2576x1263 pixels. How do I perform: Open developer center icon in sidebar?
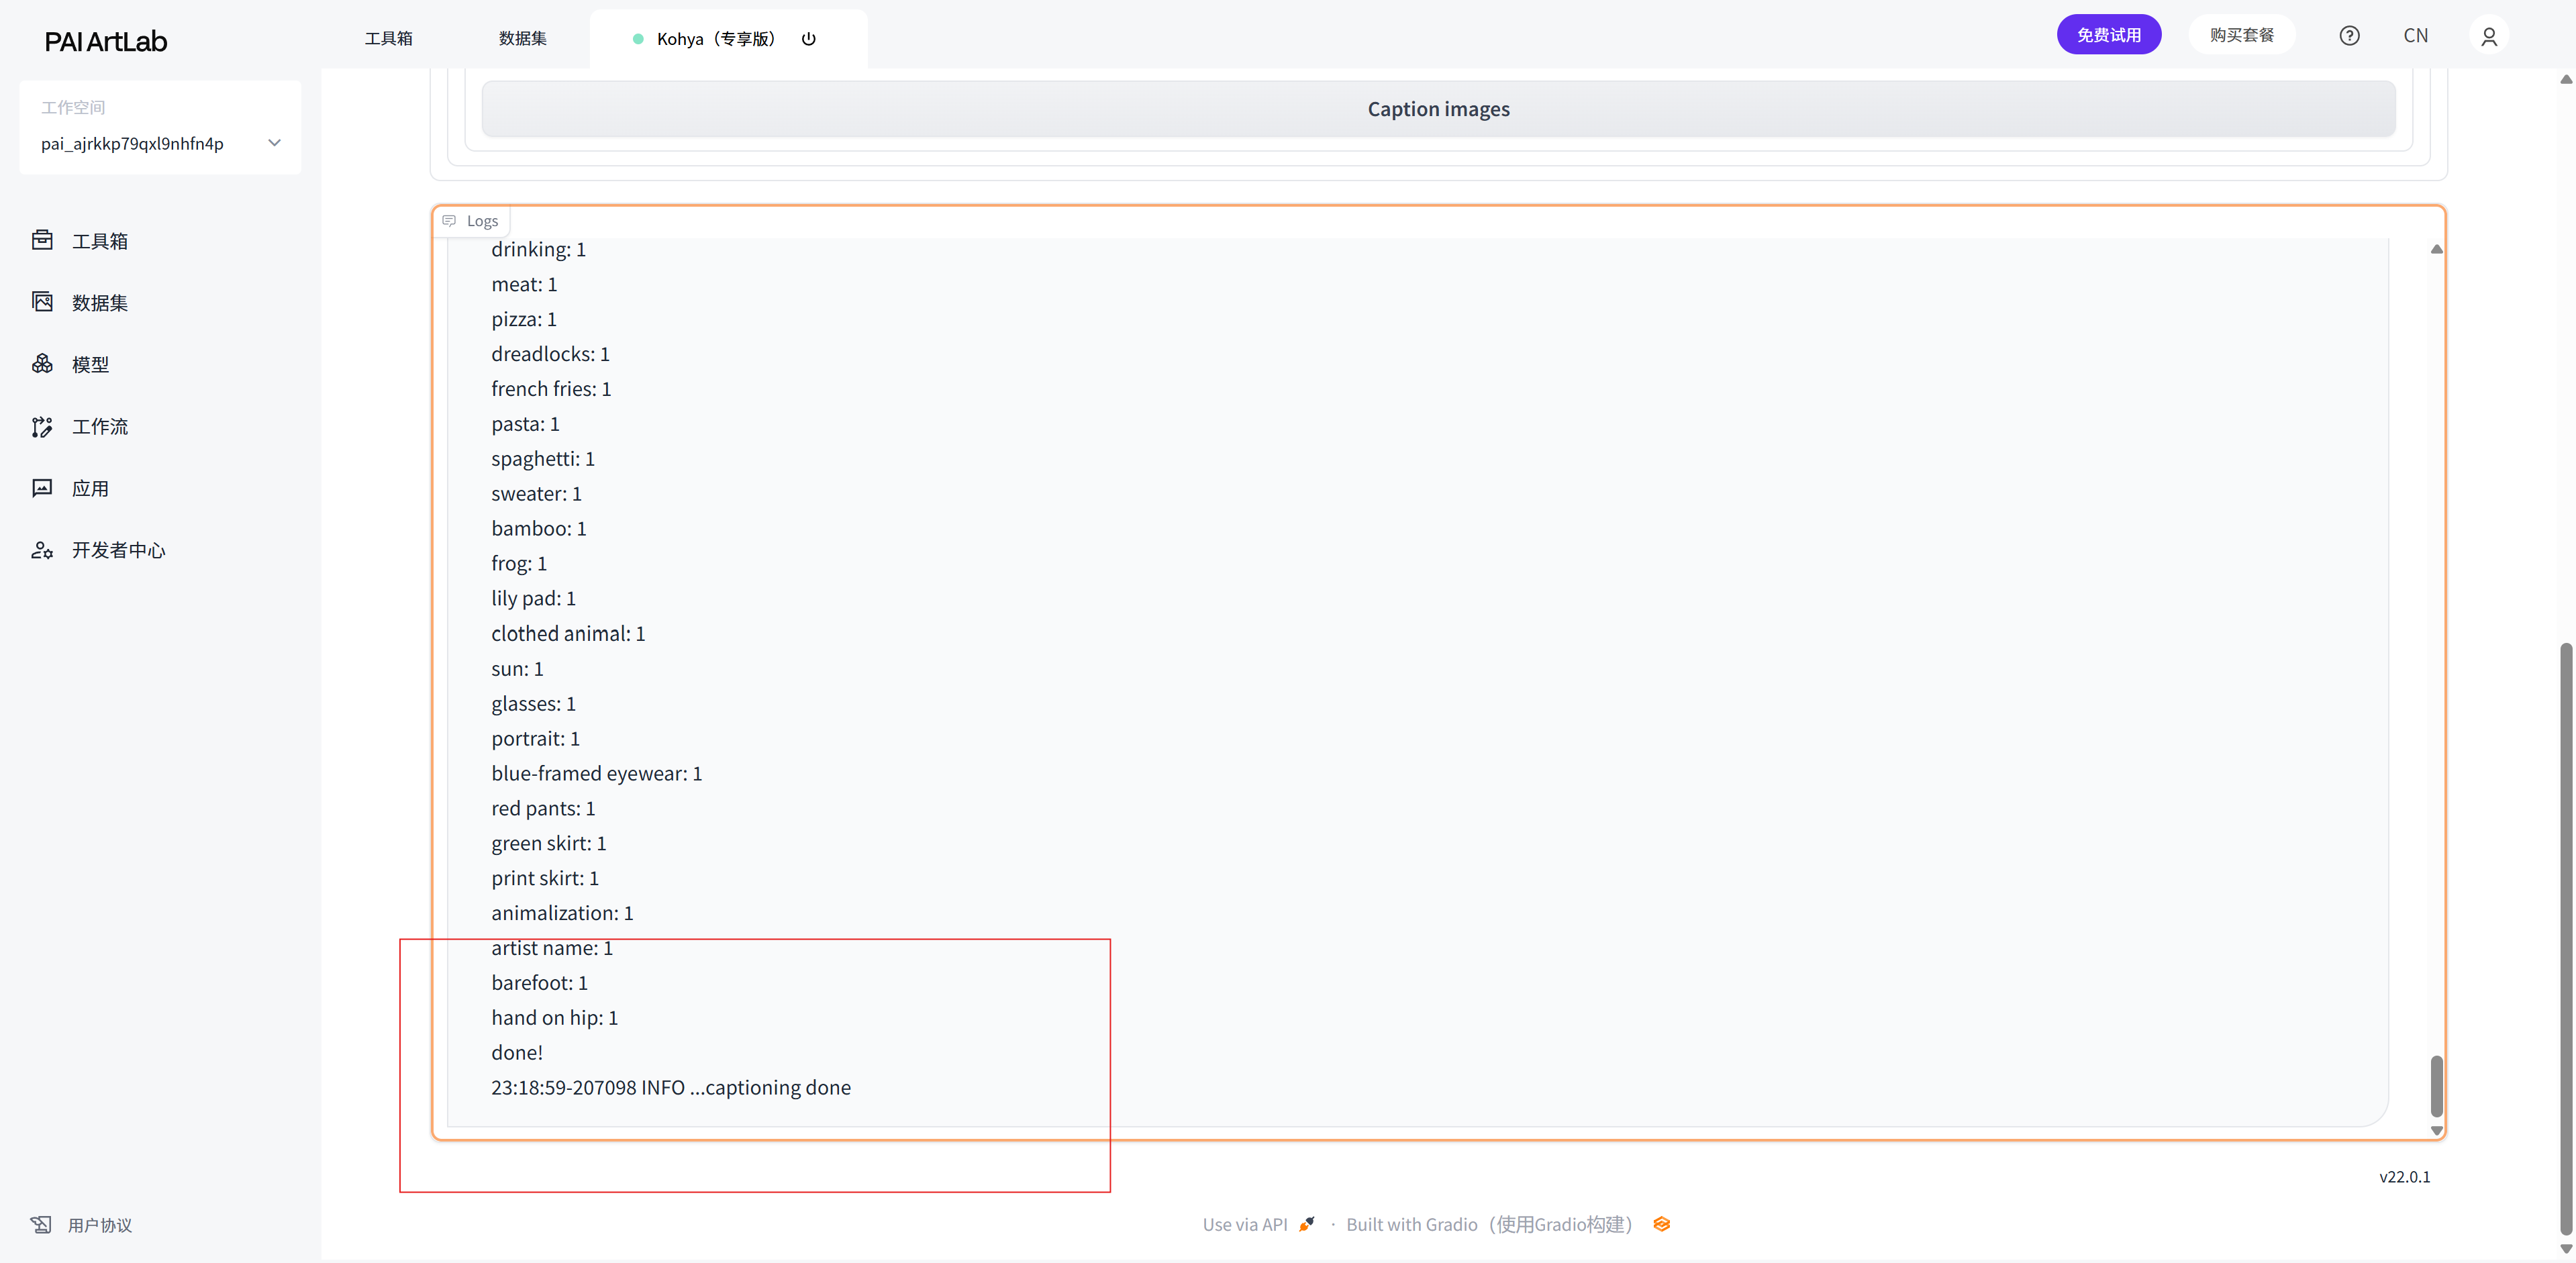click(42, 550)
